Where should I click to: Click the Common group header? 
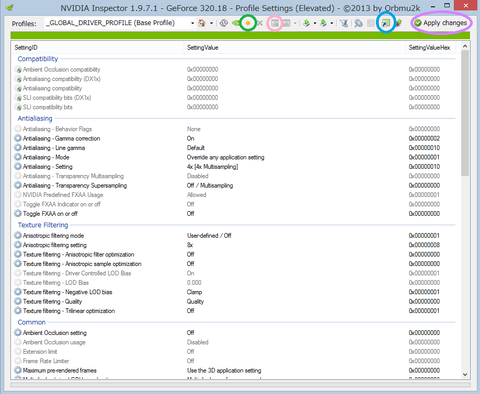tap(32, 322)
